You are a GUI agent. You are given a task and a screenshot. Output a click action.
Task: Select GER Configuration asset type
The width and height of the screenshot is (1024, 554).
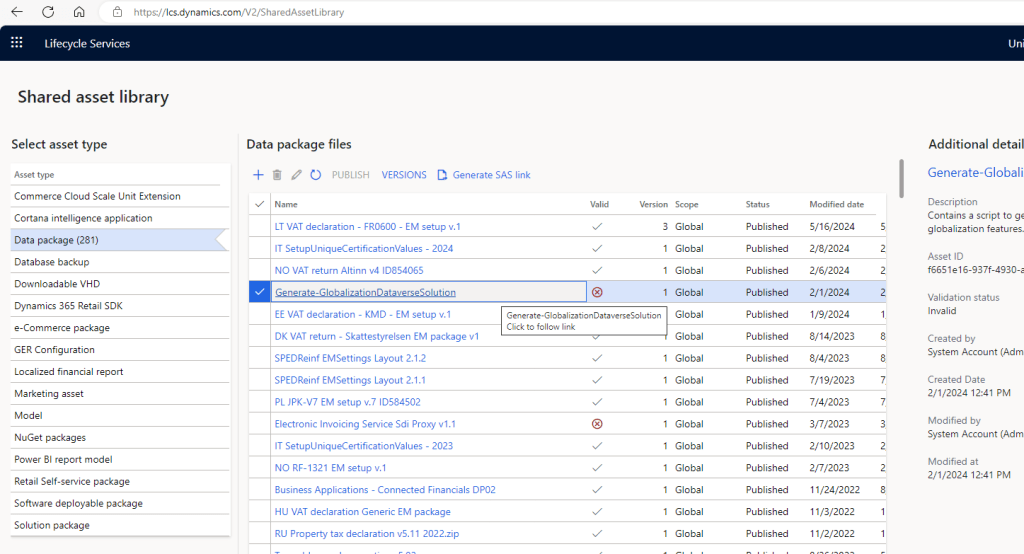[x=54, y=350]
